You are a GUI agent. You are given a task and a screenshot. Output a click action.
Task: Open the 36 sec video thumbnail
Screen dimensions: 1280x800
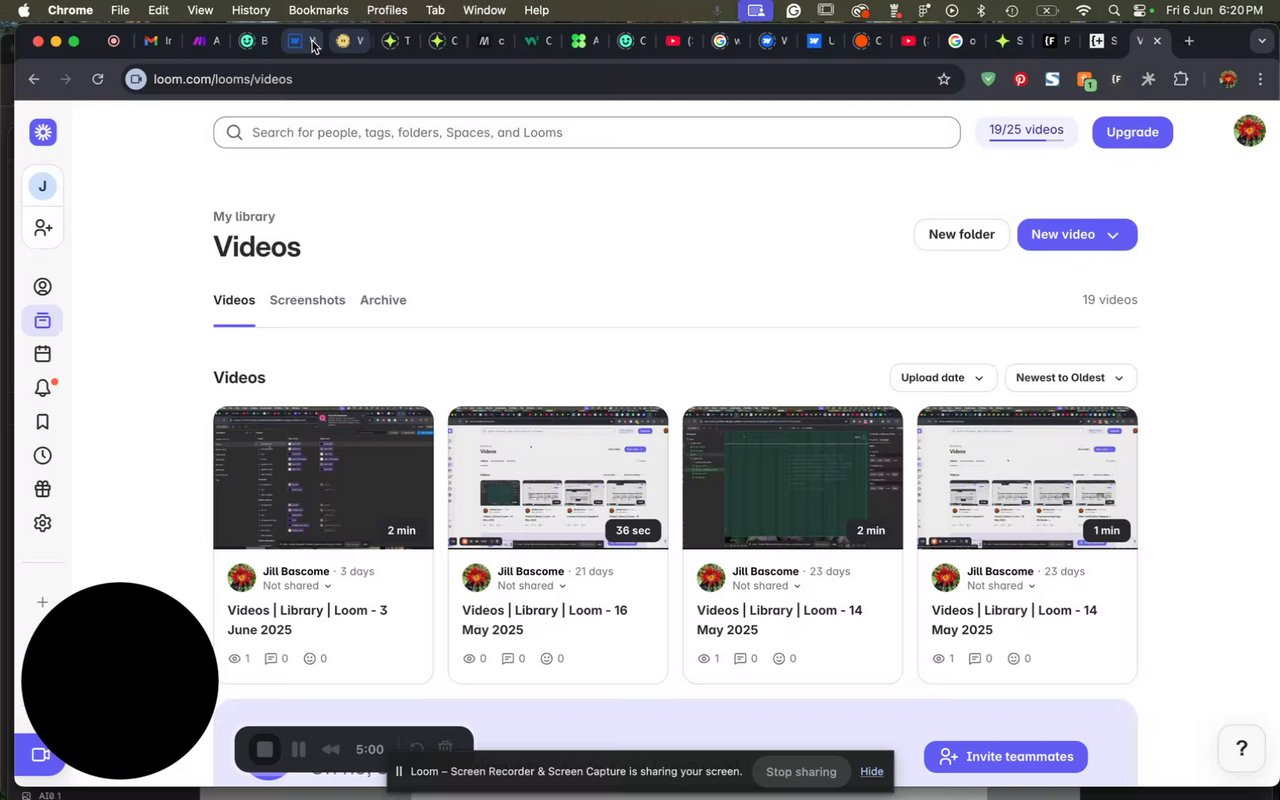pyautogui.click(x=558, y=478)
